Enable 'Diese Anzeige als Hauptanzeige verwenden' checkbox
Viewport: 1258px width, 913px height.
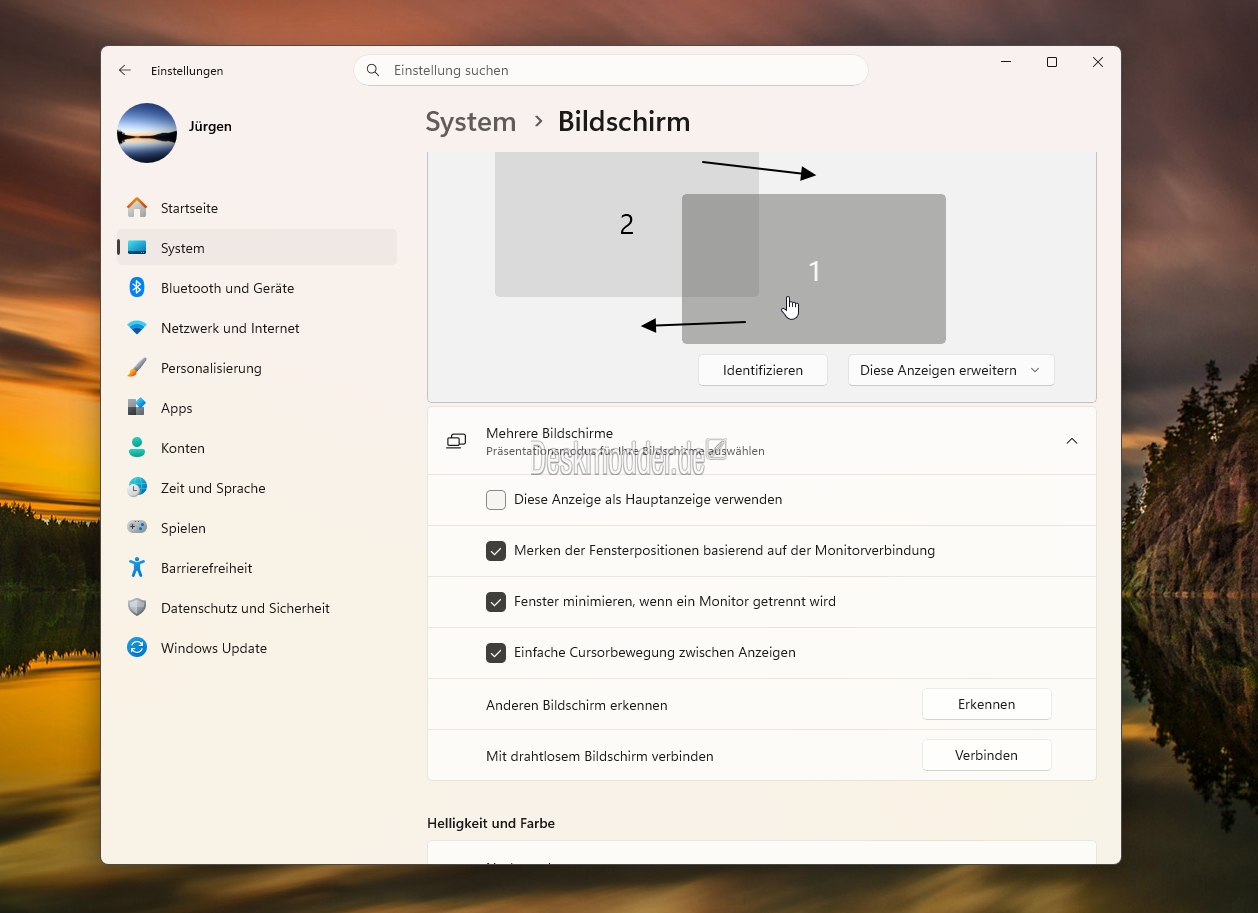click(x=496, y=500)
